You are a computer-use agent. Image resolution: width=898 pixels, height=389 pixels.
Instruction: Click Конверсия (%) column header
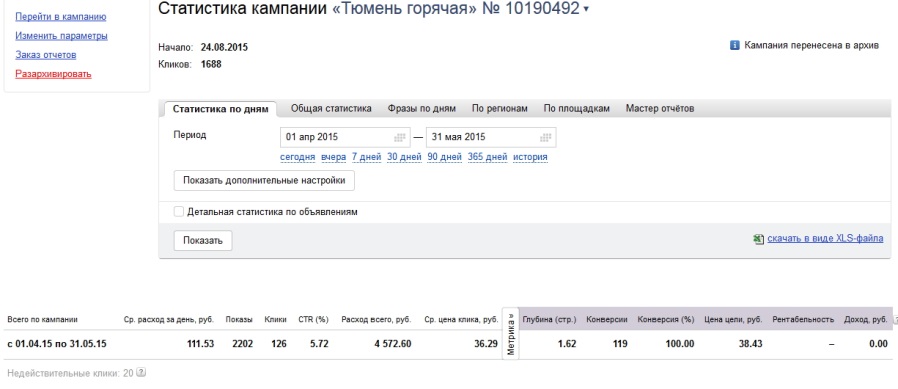tap(665, 320)
